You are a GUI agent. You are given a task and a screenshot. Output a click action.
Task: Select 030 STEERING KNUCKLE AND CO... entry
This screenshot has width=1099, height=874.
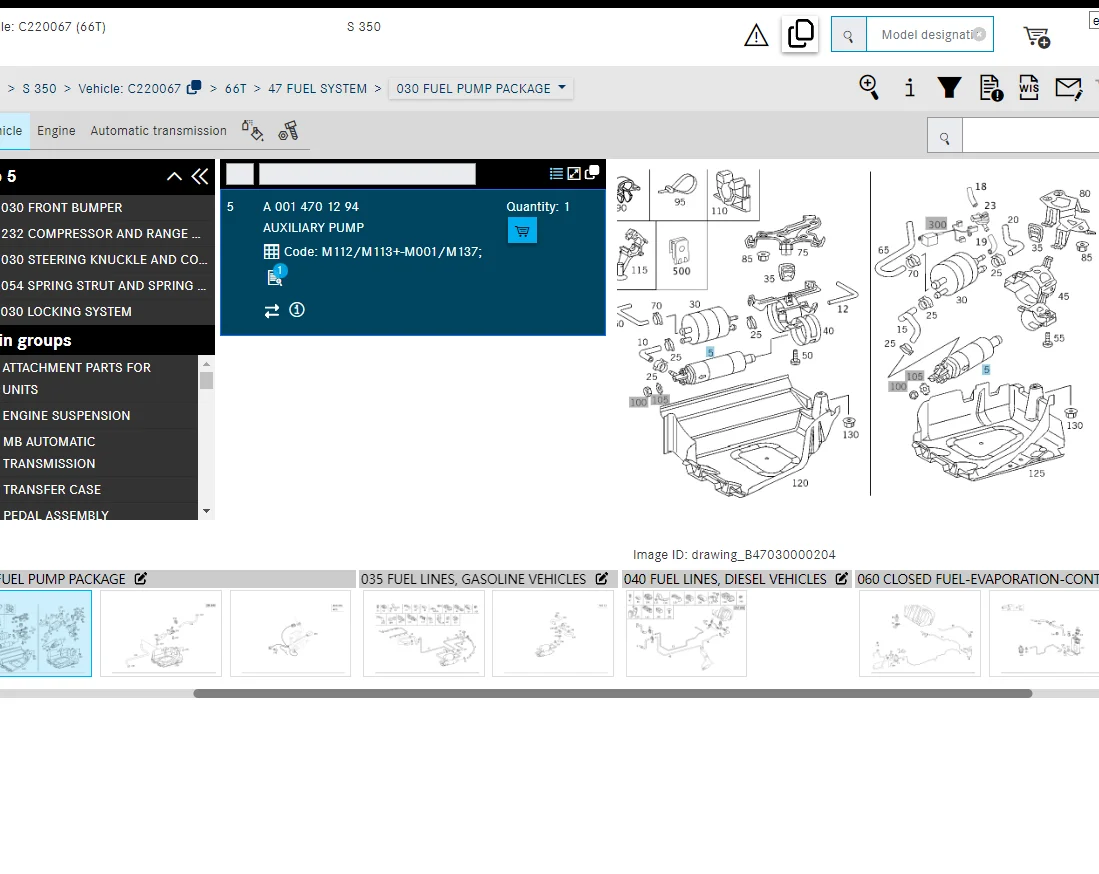pos(105,259)
